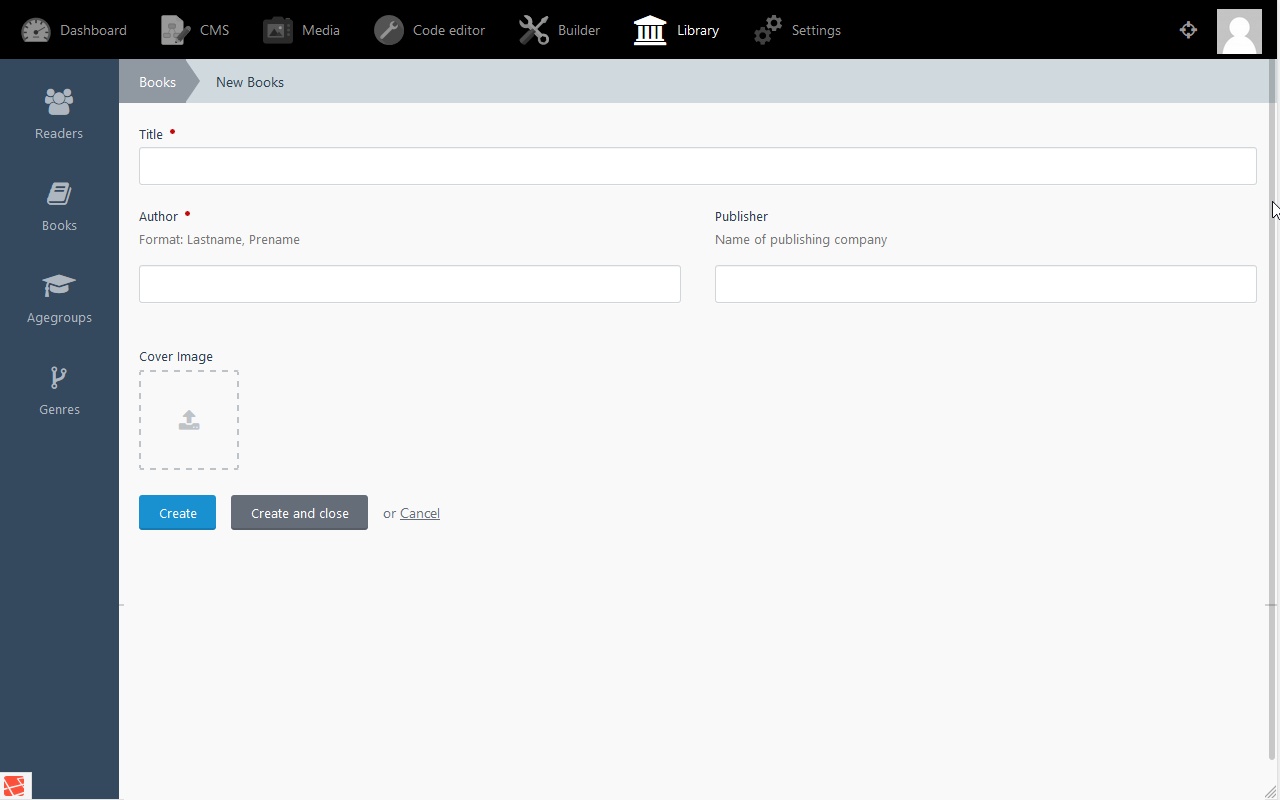Click the Publisher input field
The height and width of the screenshot is (800, 1280).
(985, 284)
